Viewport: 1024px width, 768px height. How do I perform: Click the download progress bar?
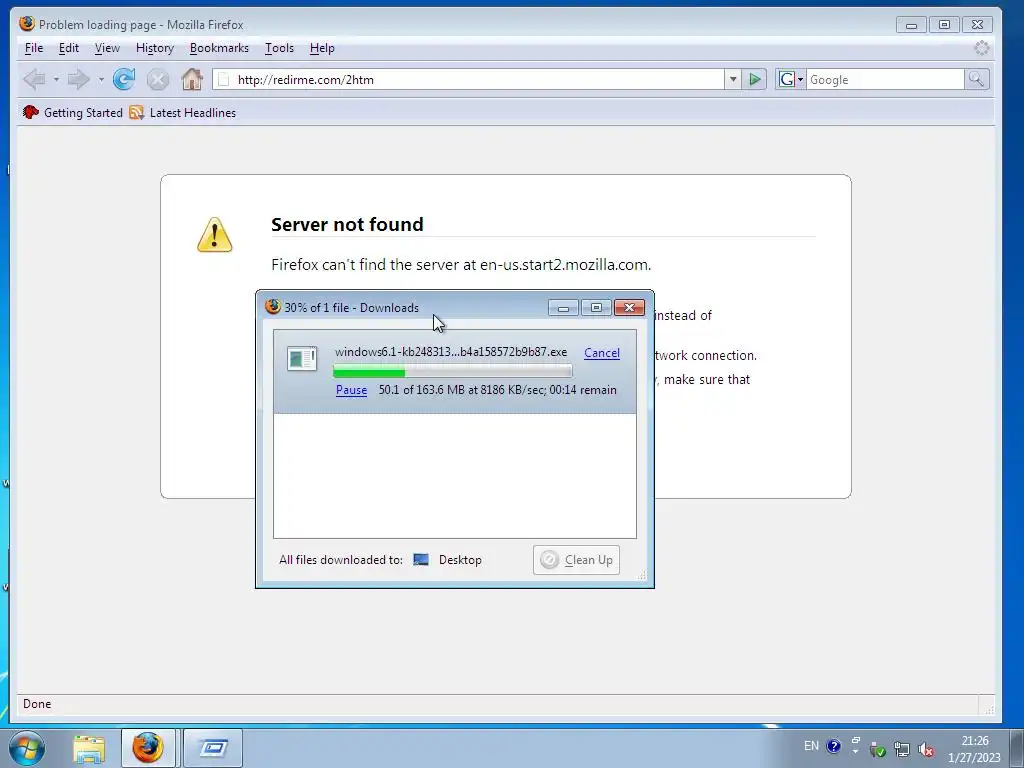(453, 372)
